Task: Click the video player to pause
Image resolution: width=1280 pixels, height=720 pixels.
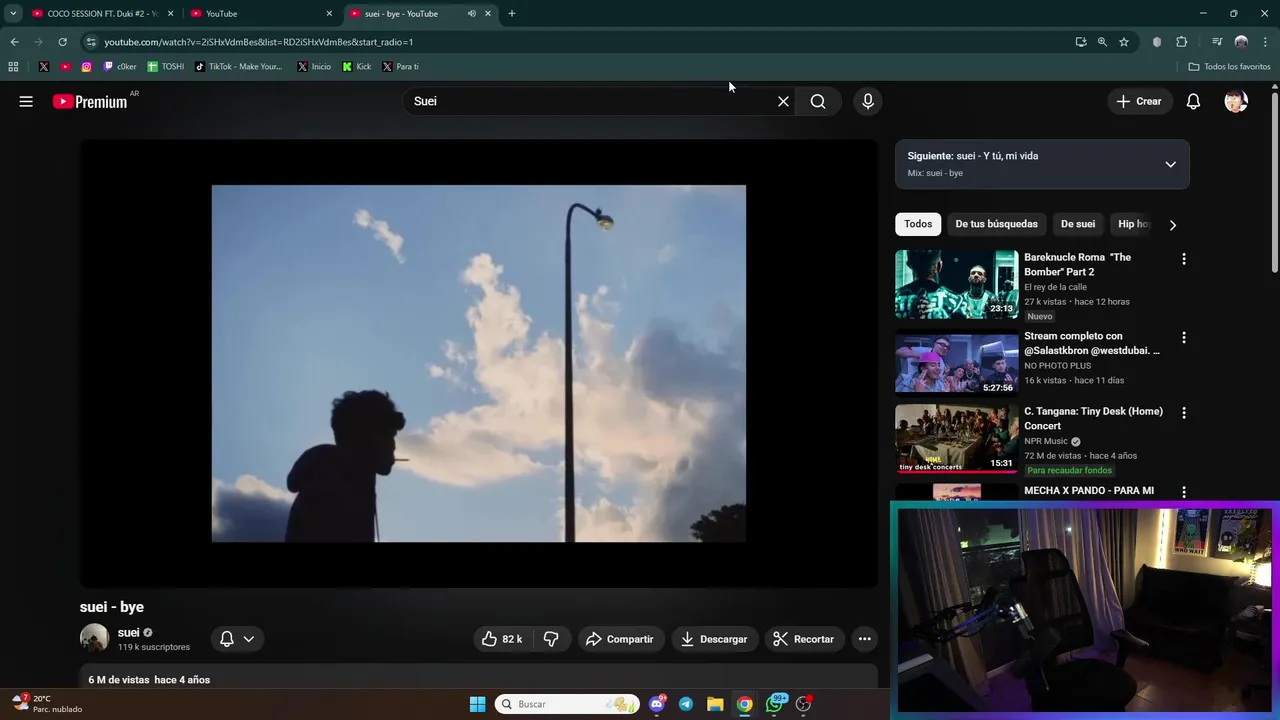Action: coord(478,363)
